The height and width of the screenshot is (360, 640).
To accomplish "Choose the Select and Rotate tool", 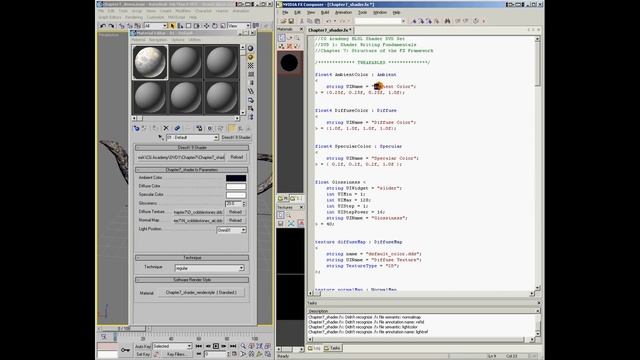I will click(215, 26).
